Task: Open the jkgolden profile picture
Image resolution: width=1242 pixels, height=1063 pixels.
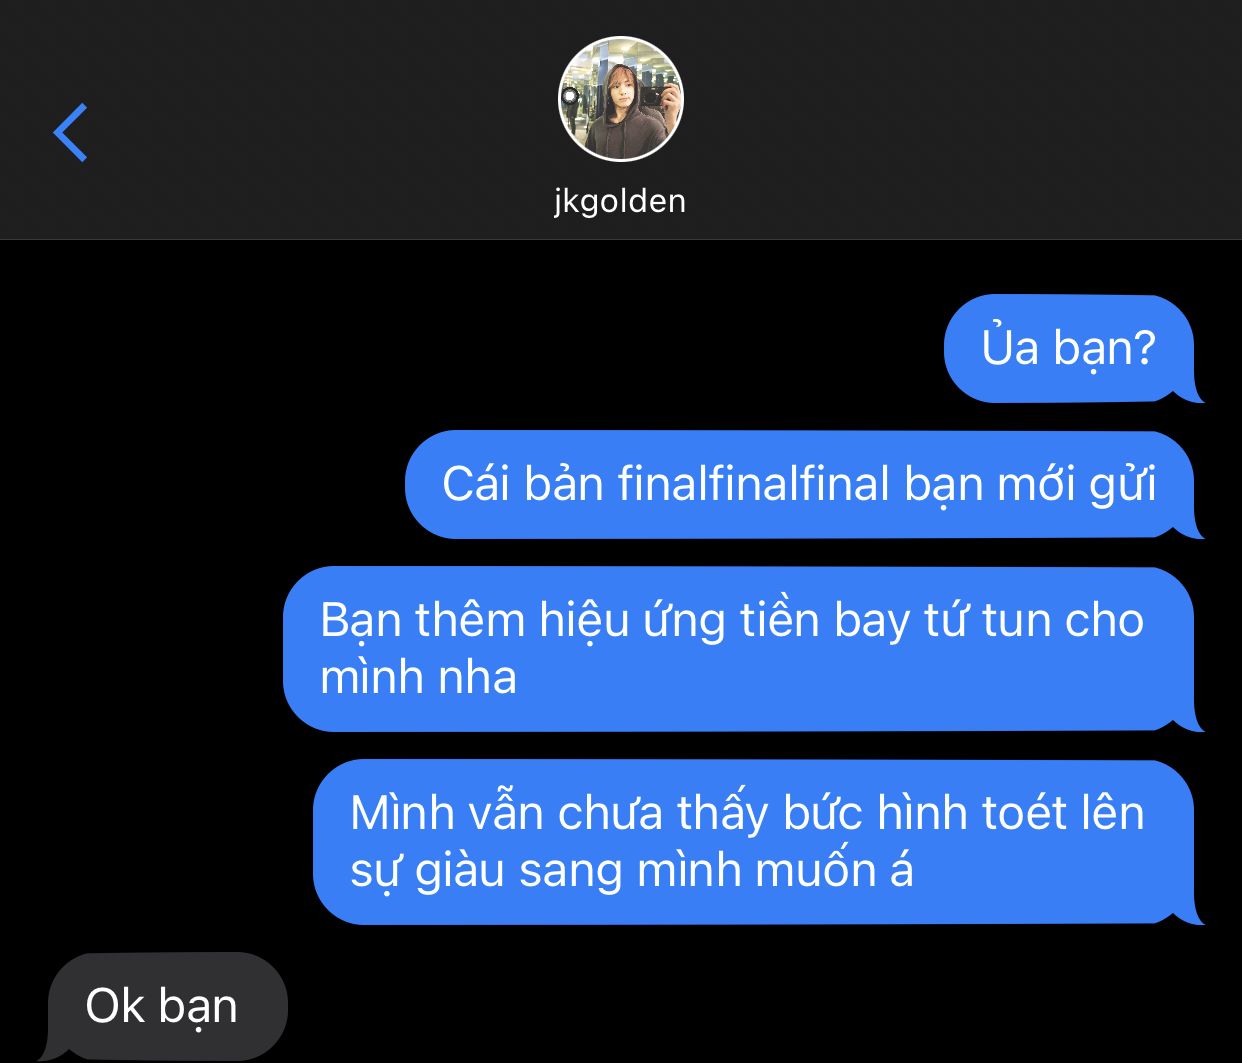Action: tap(621, 99)
